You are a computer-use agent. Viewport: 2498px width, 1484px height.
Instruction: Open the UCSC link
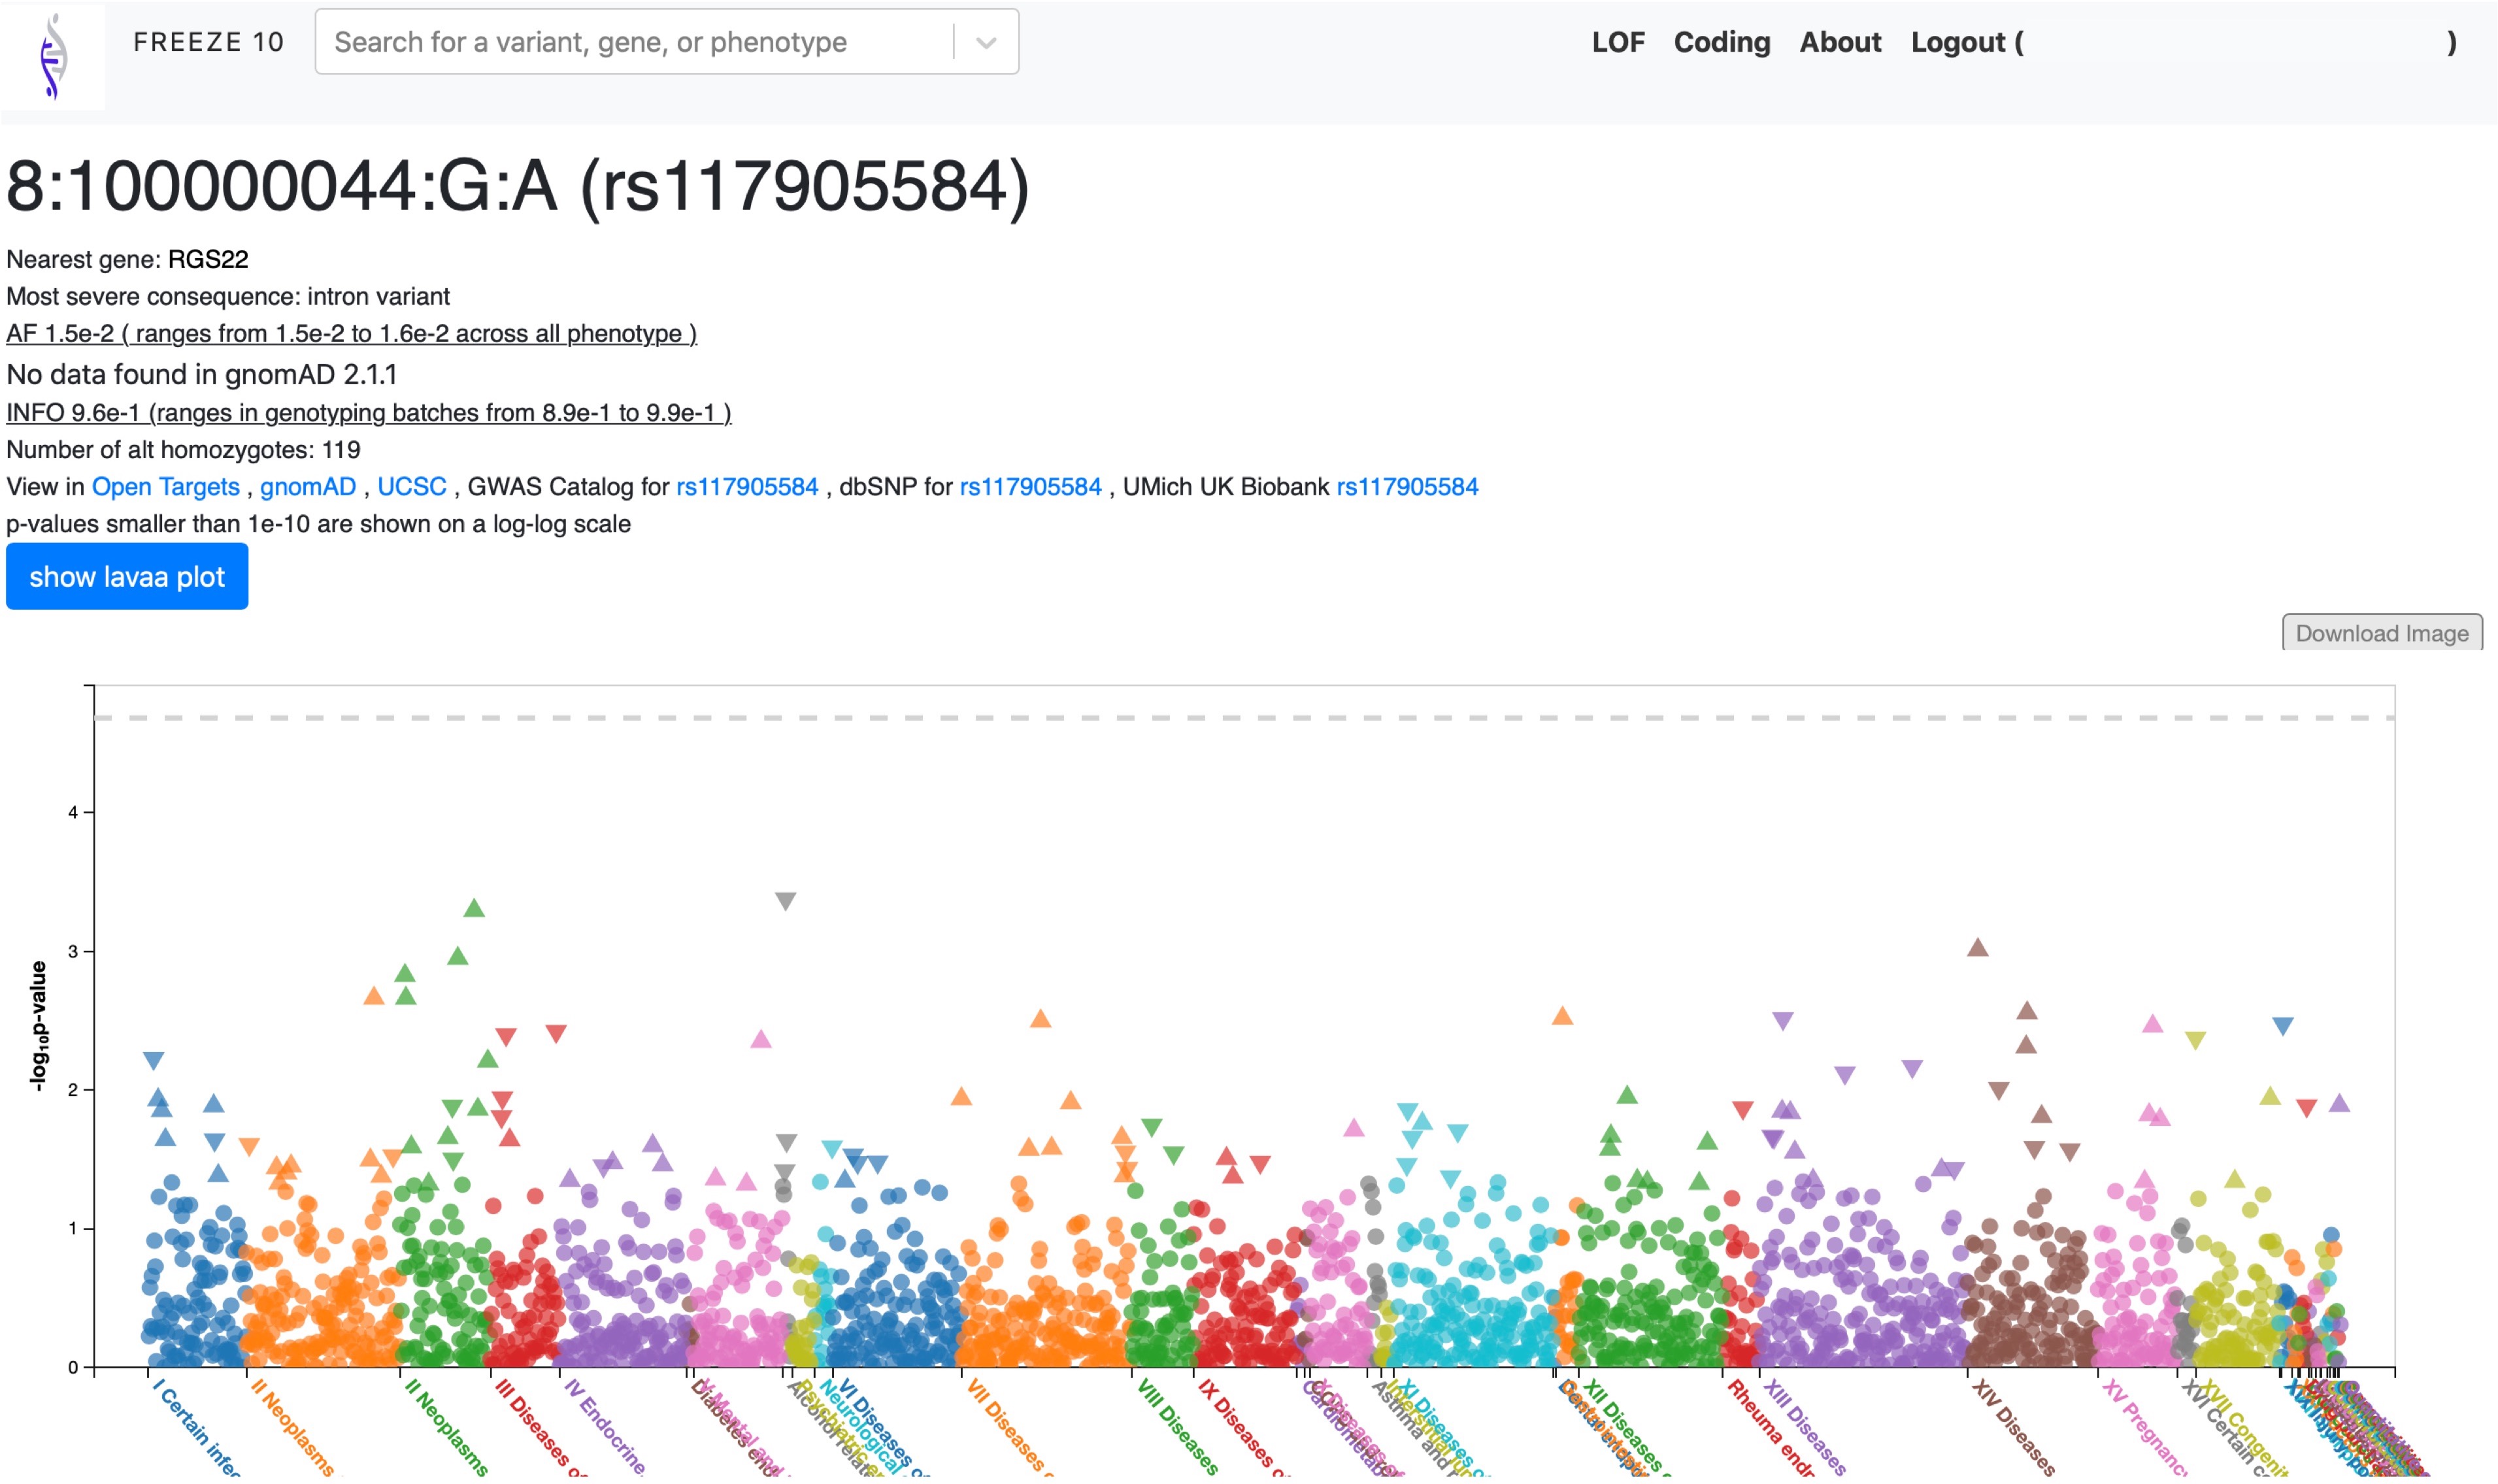point(411,487)
